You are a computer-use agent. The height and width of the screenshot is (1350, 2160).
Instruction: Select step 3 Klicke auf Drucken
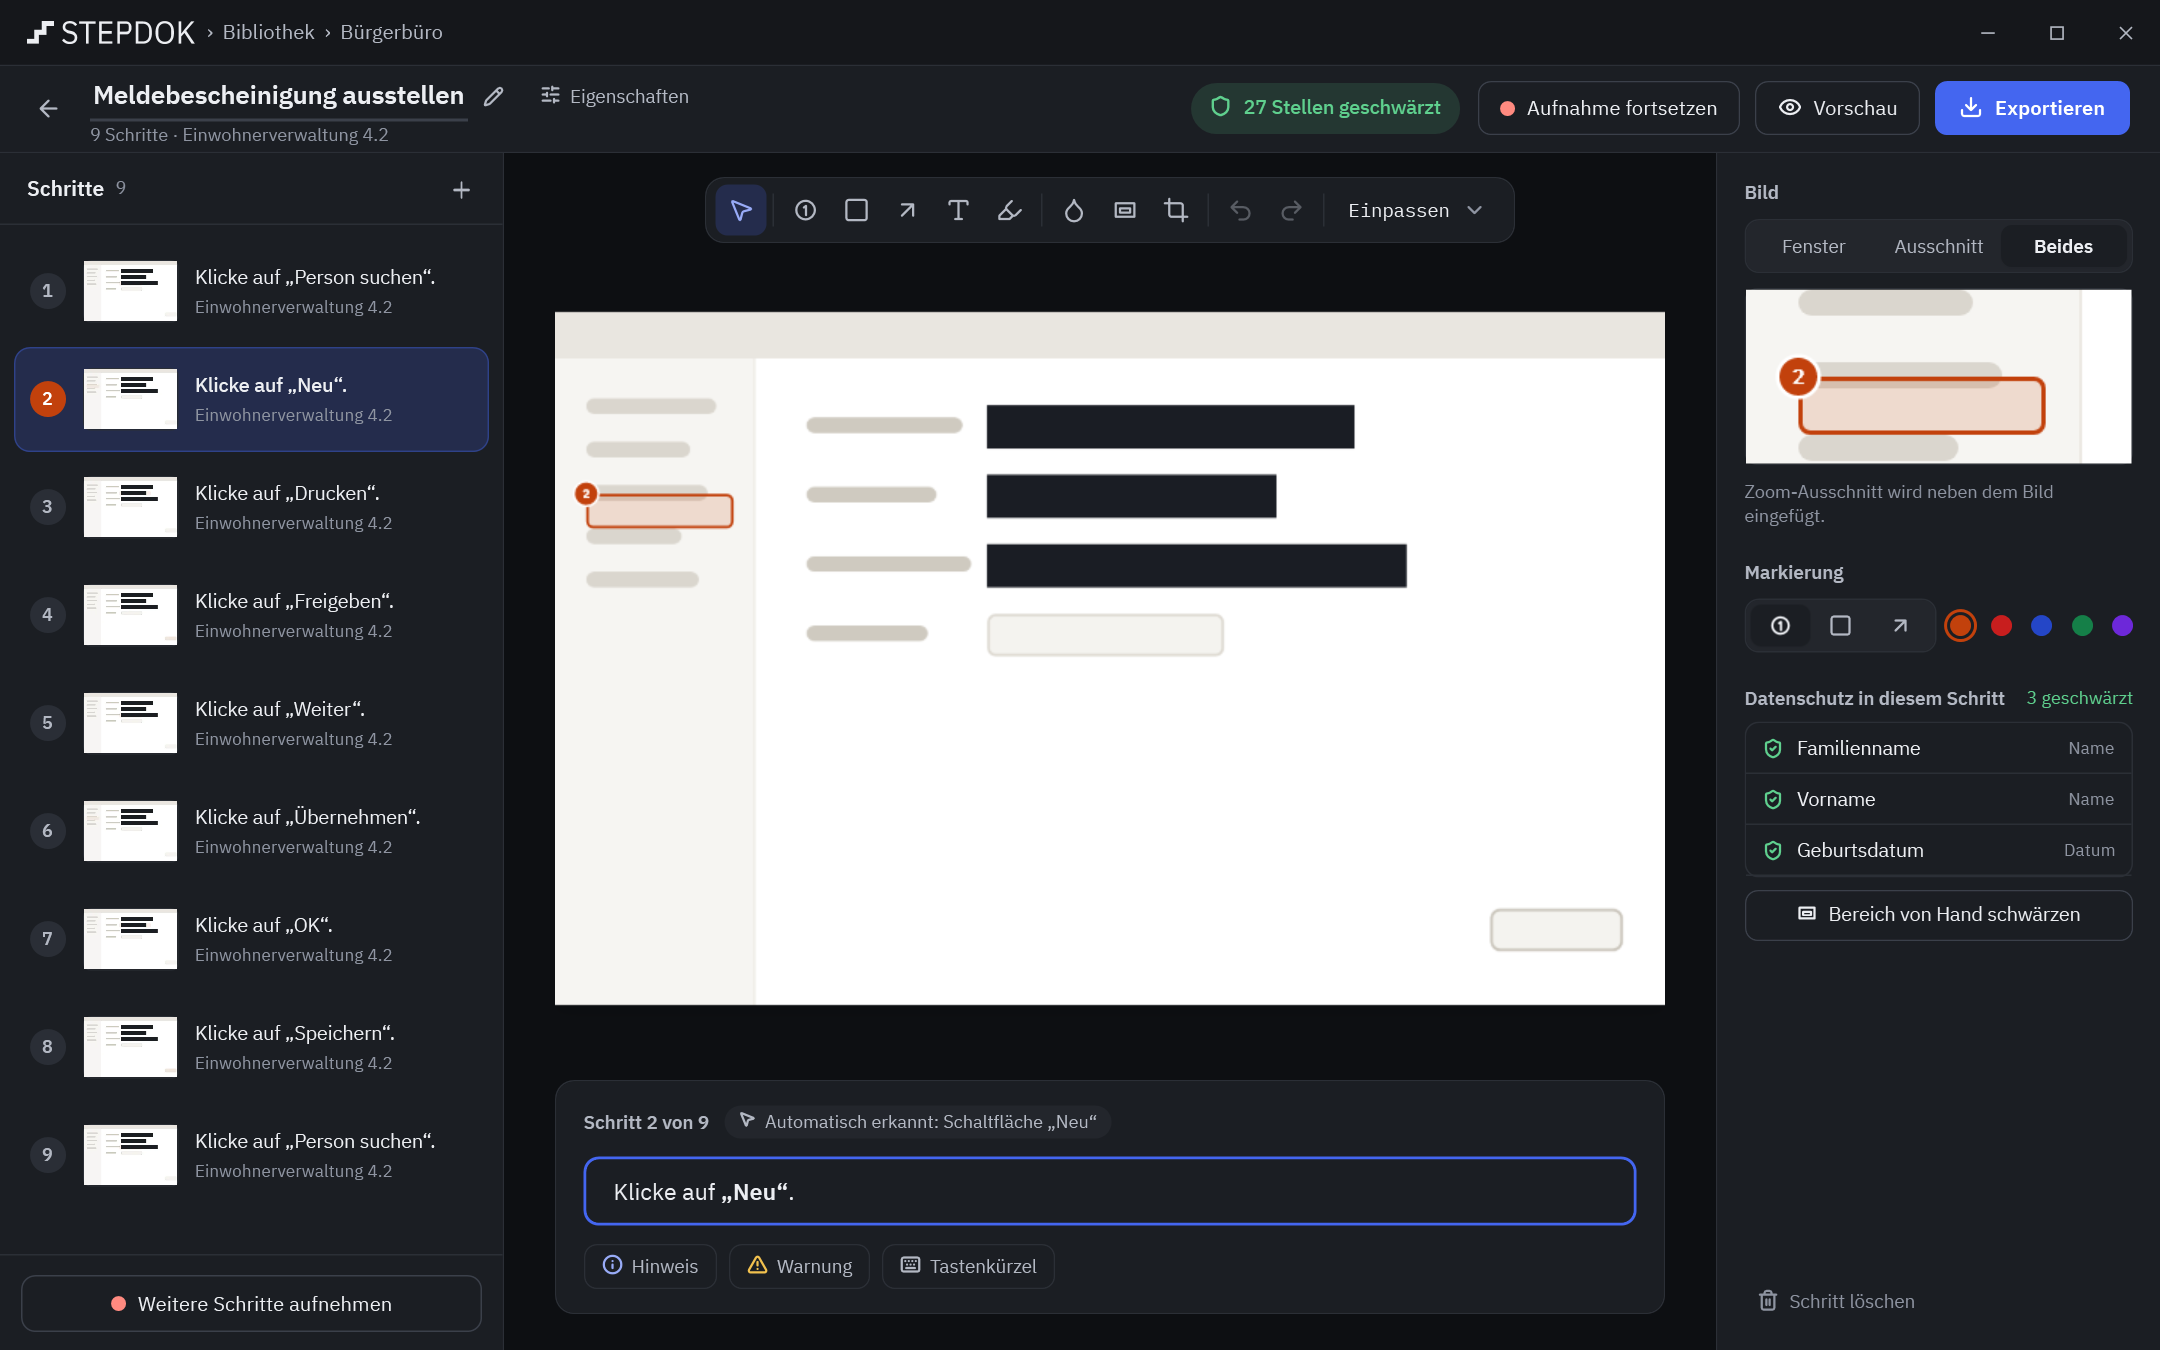[x=251, y=507]
